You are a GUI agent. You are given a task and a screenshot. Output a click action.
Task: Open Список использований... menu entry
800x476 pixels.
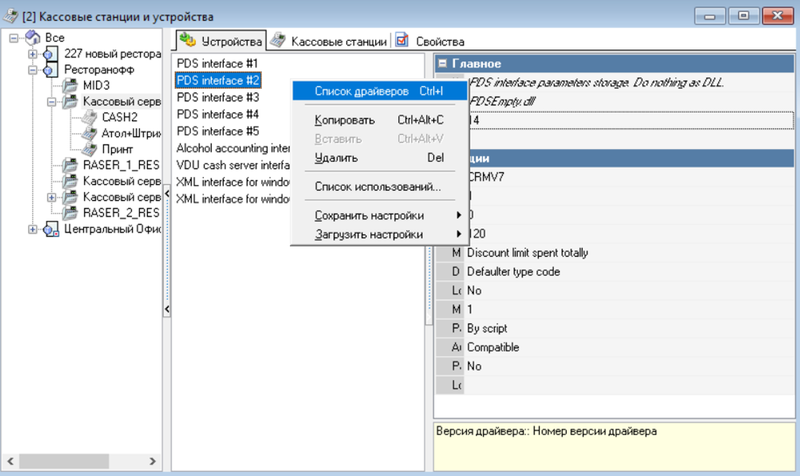(x=379, y=187)
